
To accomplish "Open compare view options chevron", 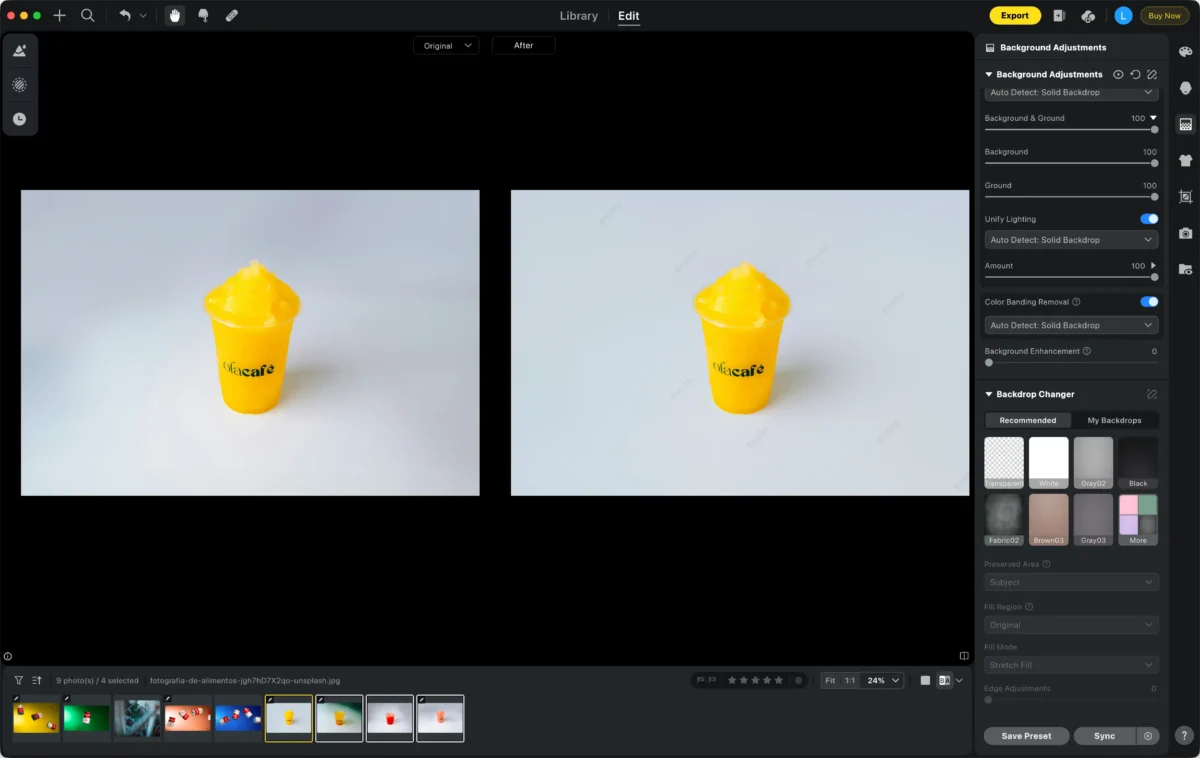I will coord(959,680).
